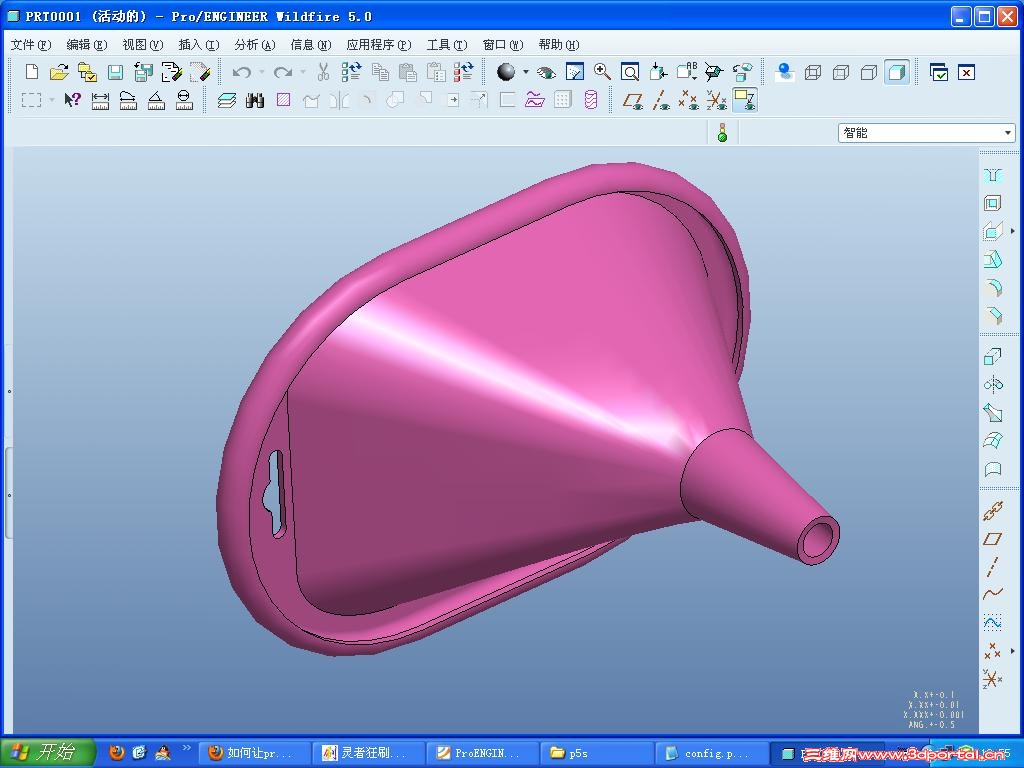This screenshot has width=1024, height=768.
Task: Click the Angle measurement icon
Action: (156, 100)
